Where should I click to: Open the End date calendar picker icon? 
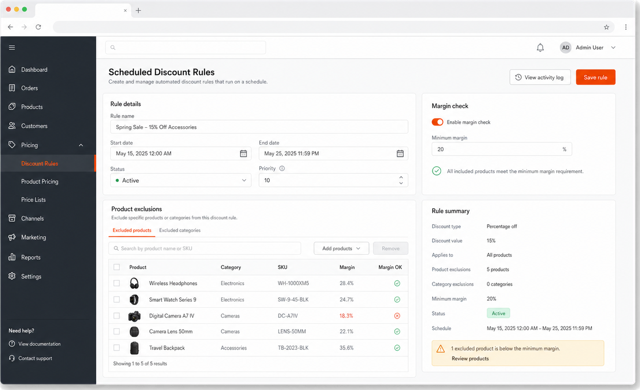click(x=400, y=153)
